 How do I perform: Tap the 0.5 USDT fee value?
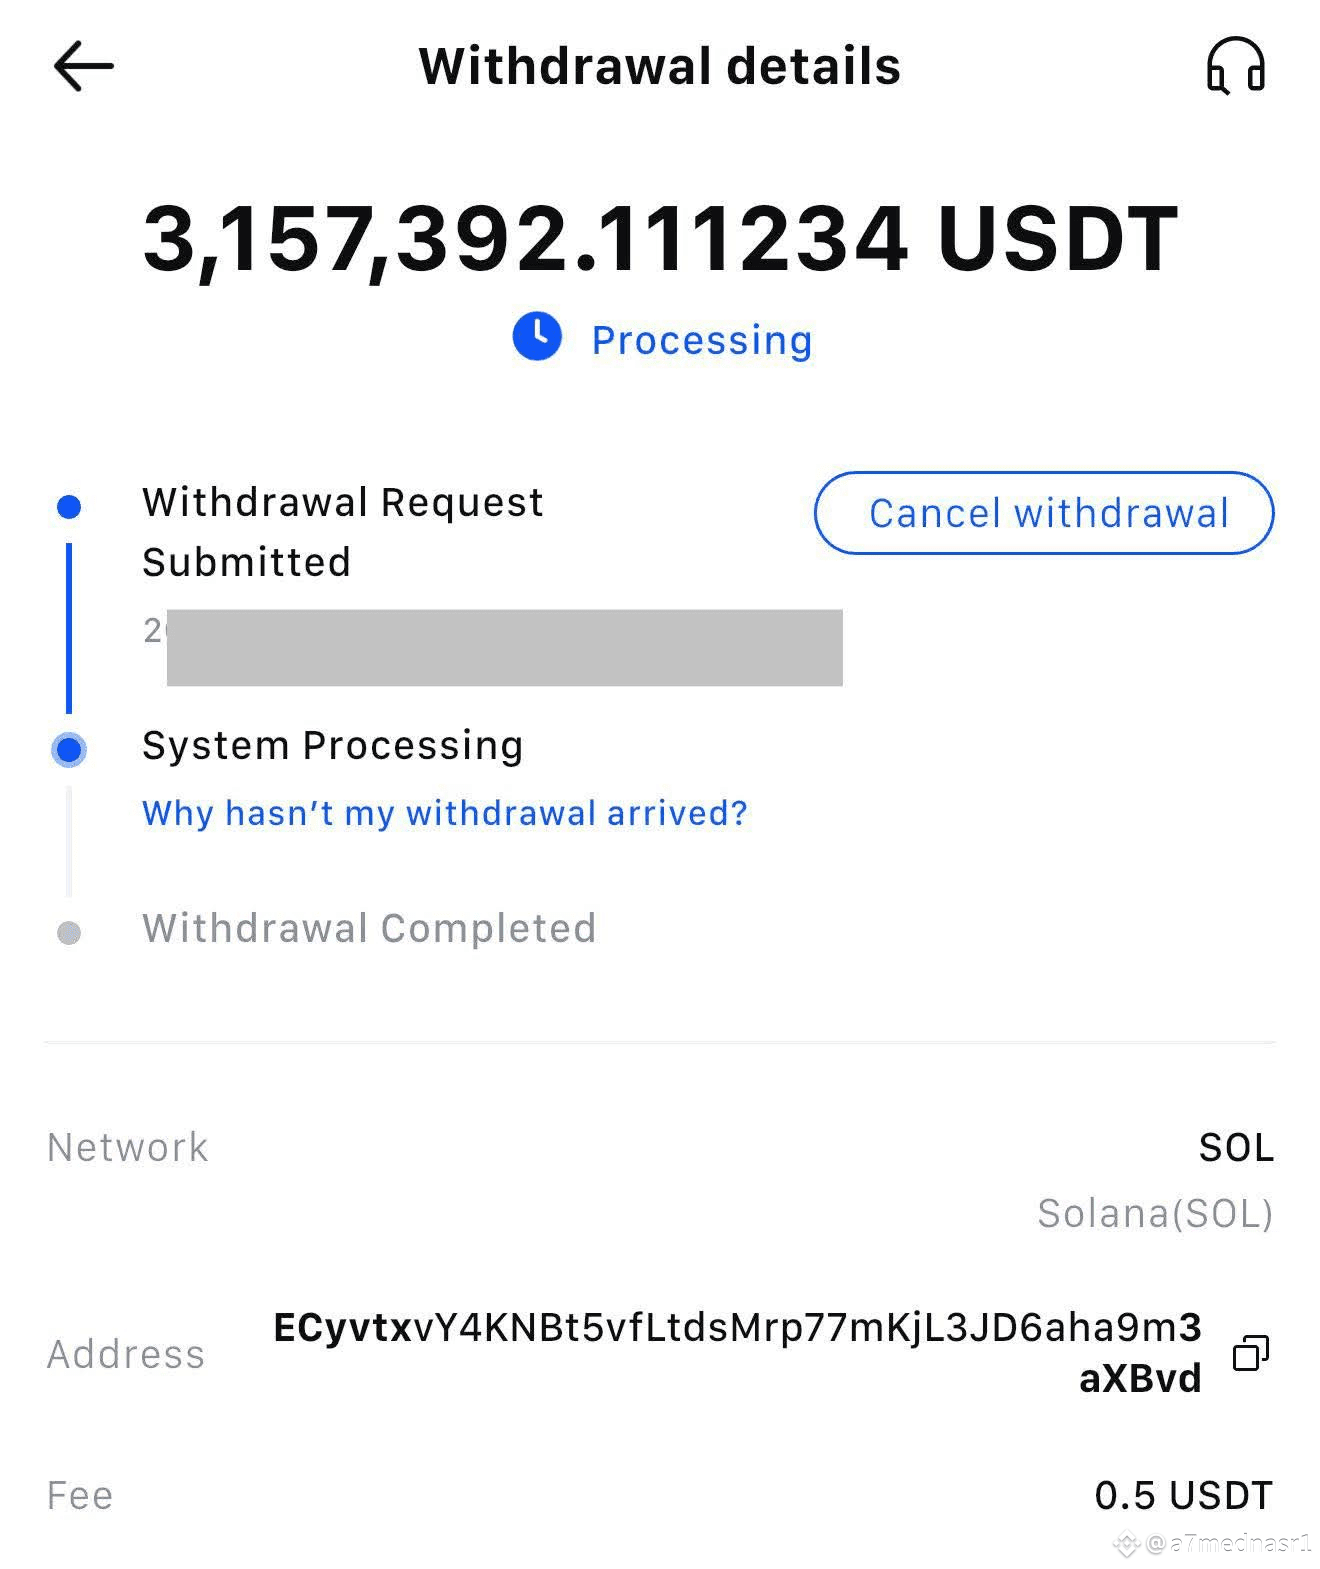1183,1496
